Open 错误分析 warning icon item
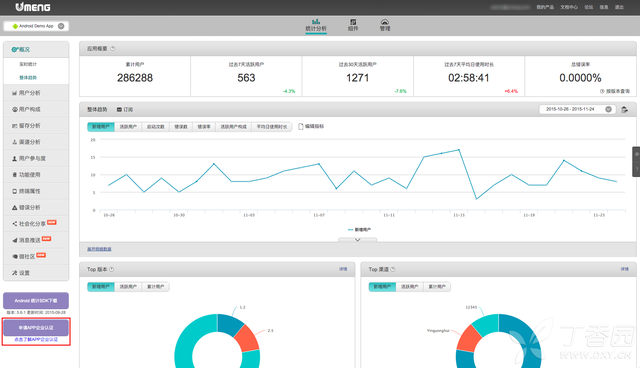Viewport: 640px width, 368px height. [36, 207]
